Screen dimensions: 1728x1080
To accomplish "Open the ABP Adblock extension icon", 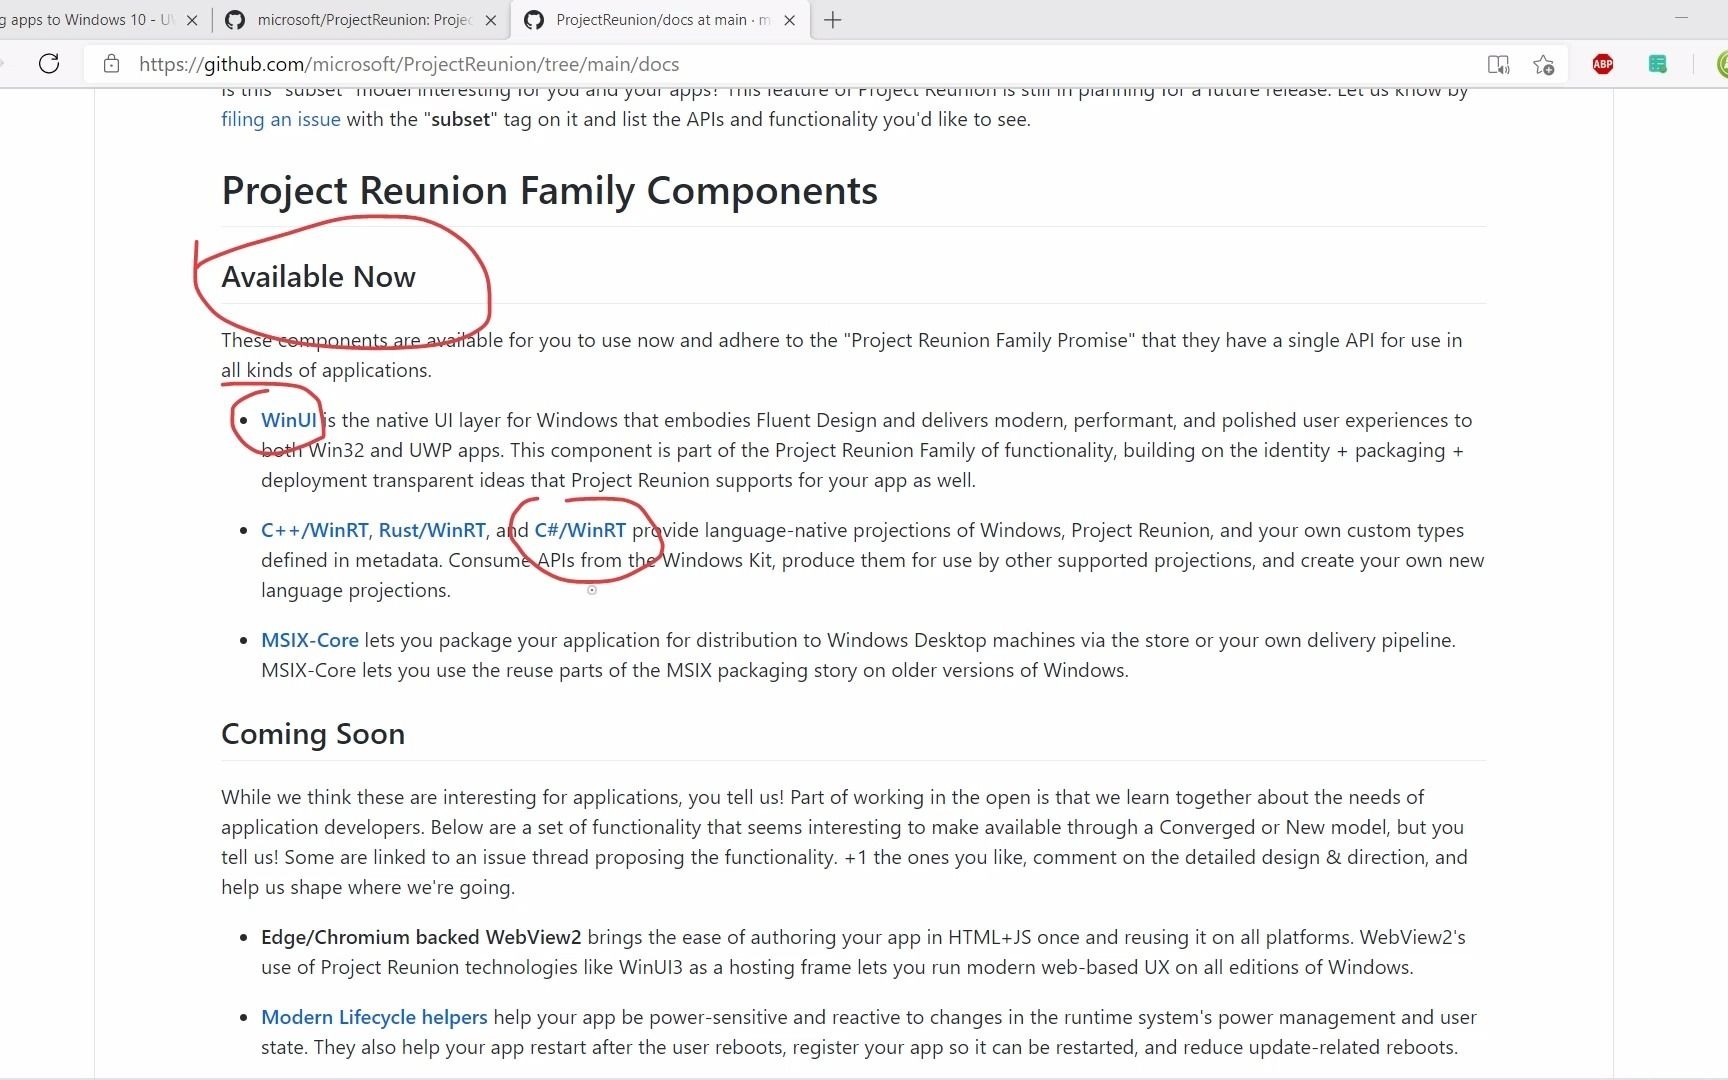I will click(1603, 64).
